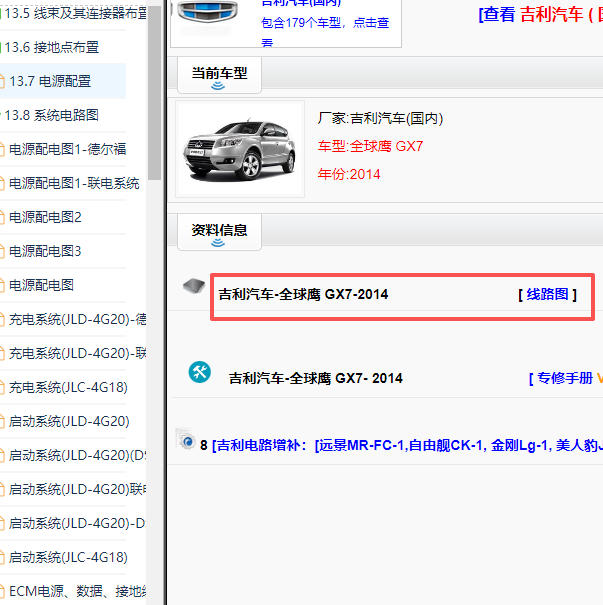Open 充电系统(JLC-4G18) entry
Image resolution: width=603 pixels, height=605 pixels.
pyautogui.click(x=68, y=387)
